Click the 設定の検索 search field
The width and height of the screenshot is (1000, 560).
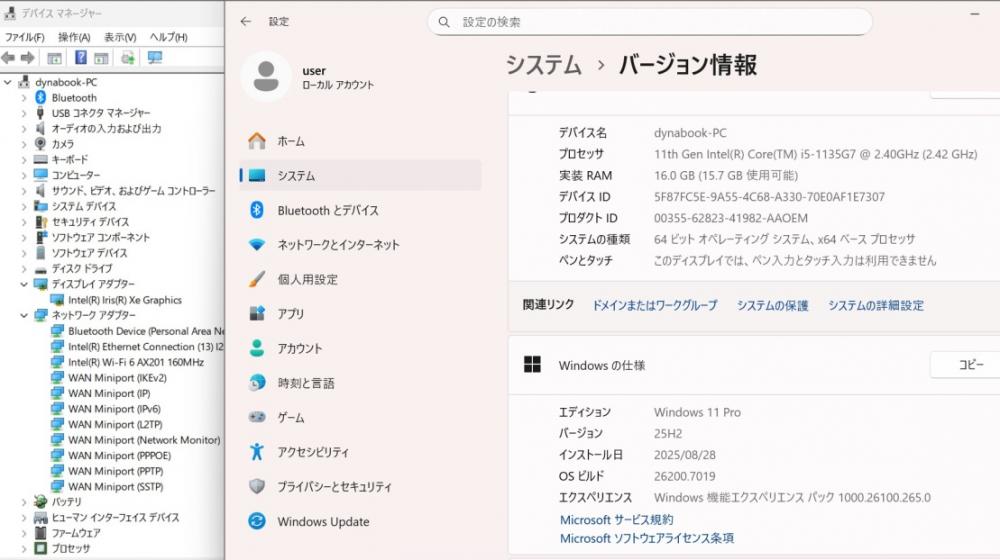649,22
